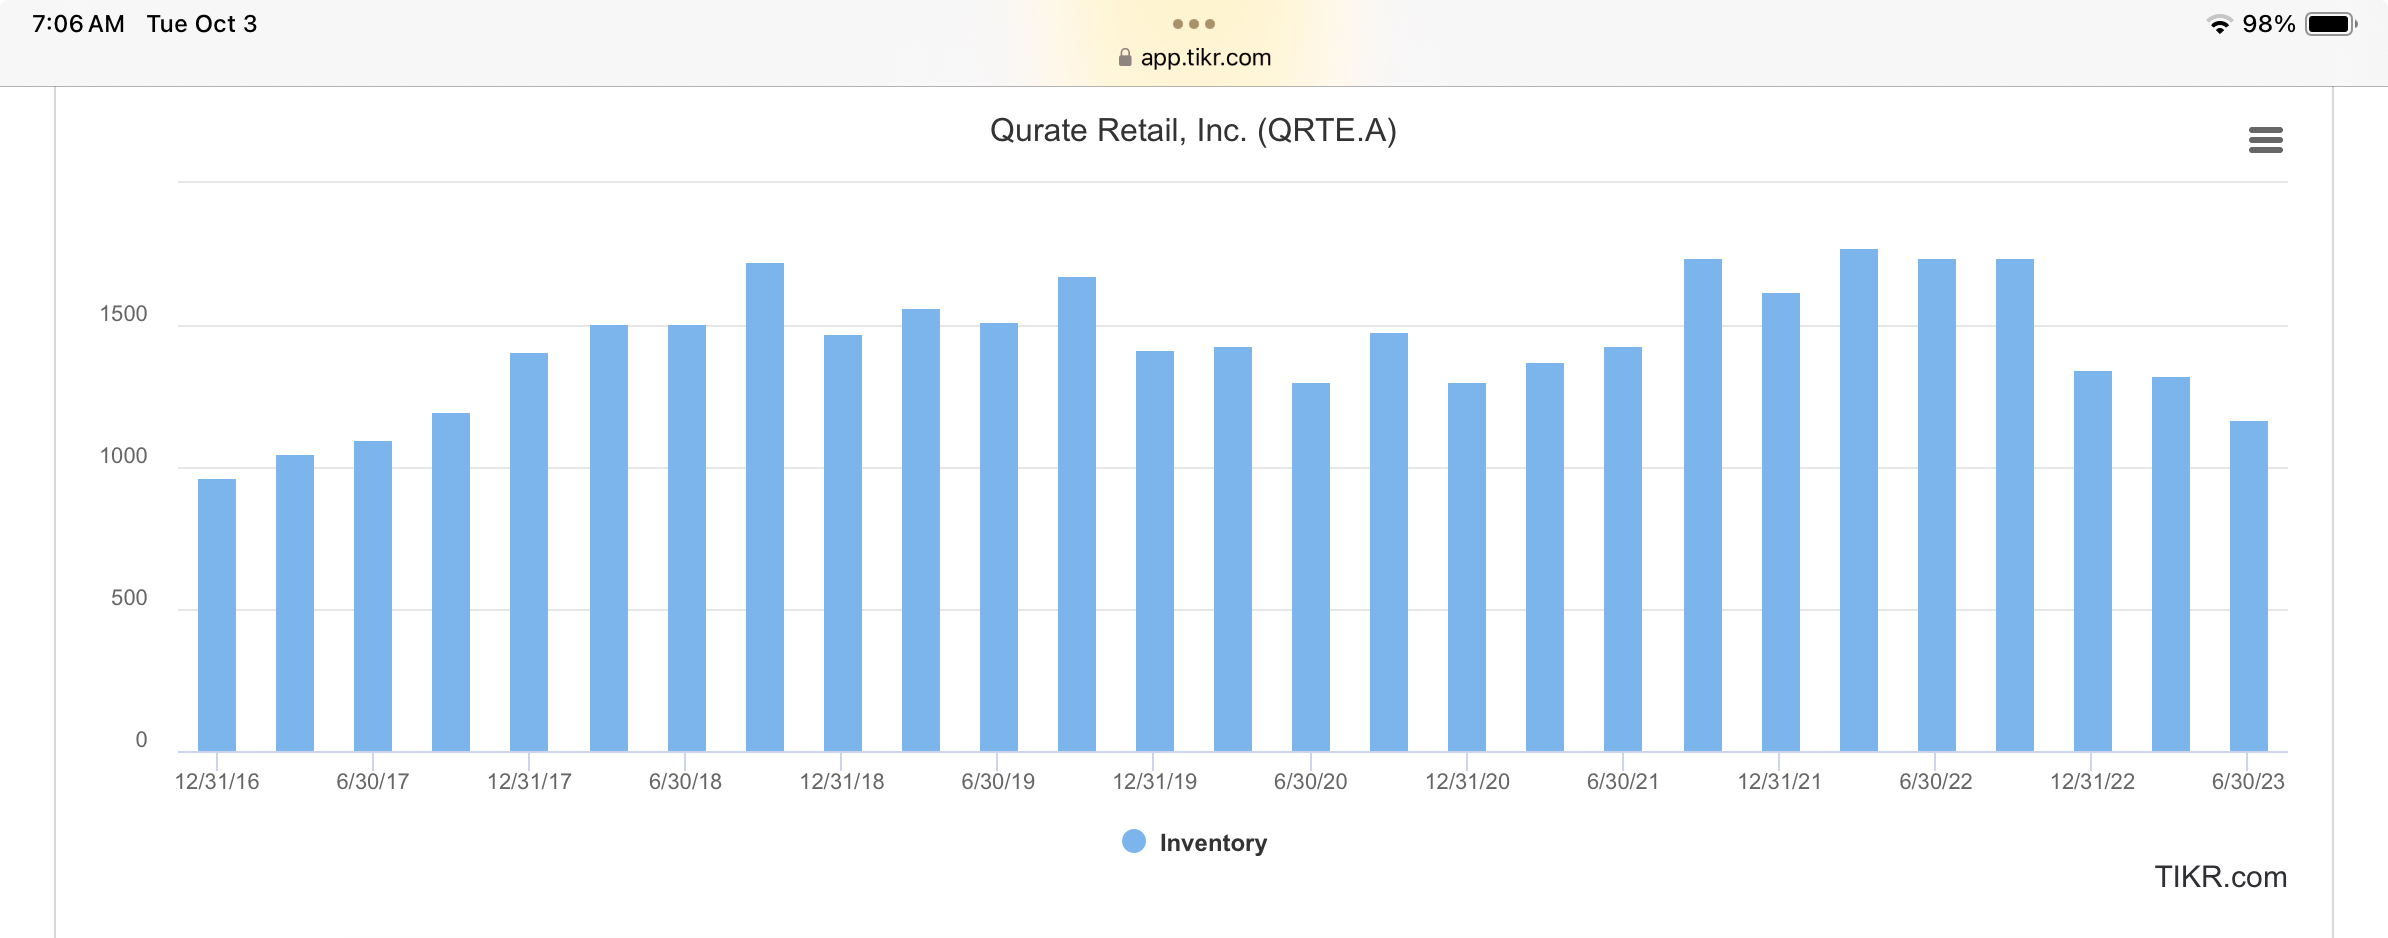
Task: Click the 12/31/18 x-axis label
Action: coord(842,782)
